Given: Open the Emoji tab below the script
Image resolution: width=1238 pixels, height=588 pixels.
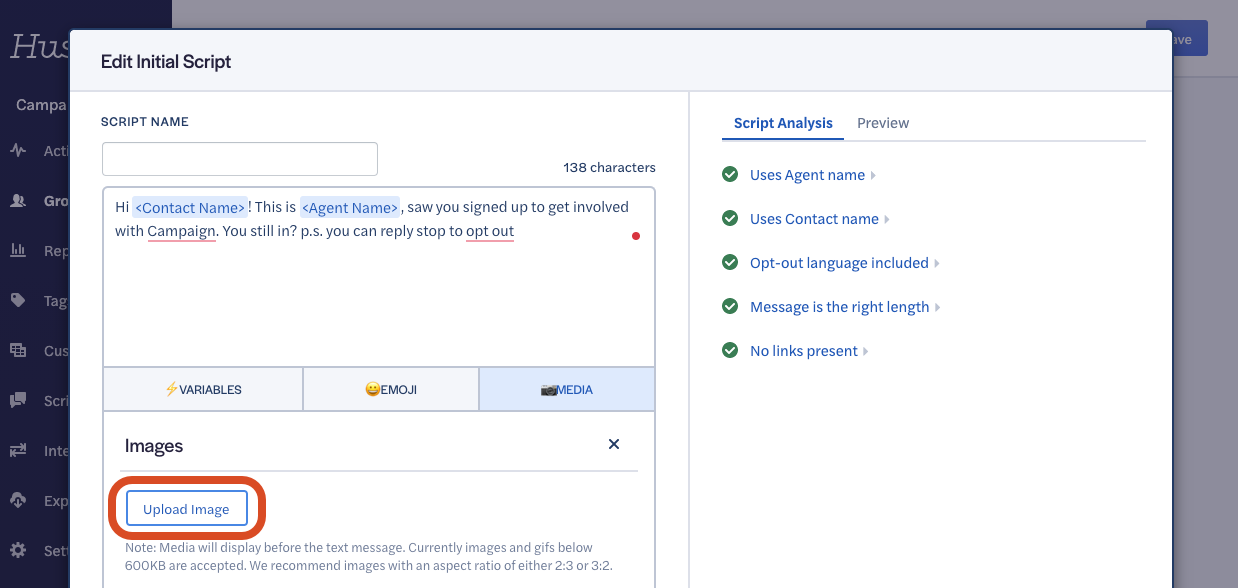Looking at the screenshot, I should pyautogui.click(x=391, y=389).
